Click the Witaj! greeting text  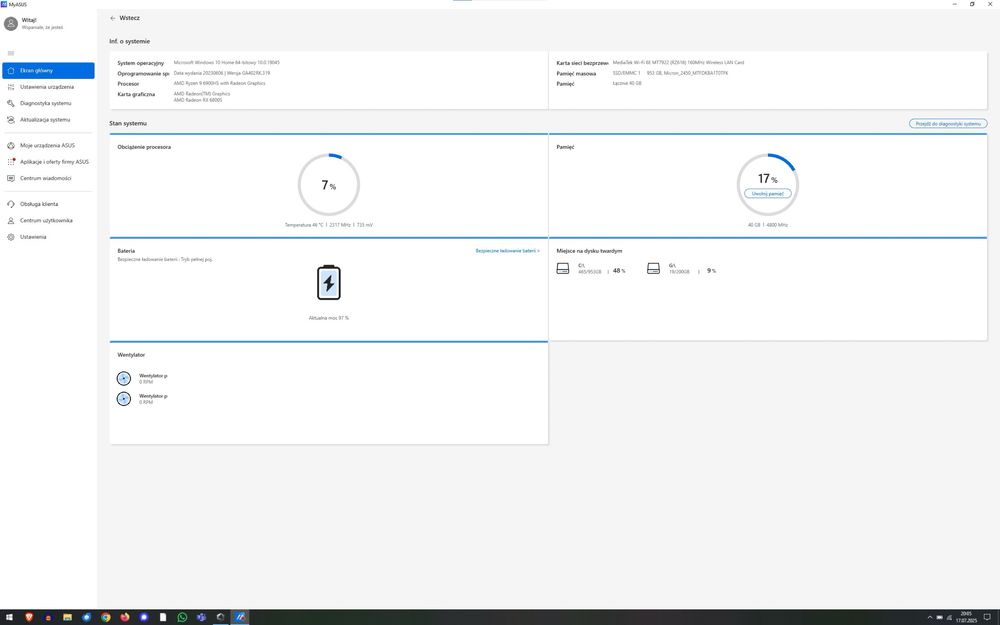[29, 20]
